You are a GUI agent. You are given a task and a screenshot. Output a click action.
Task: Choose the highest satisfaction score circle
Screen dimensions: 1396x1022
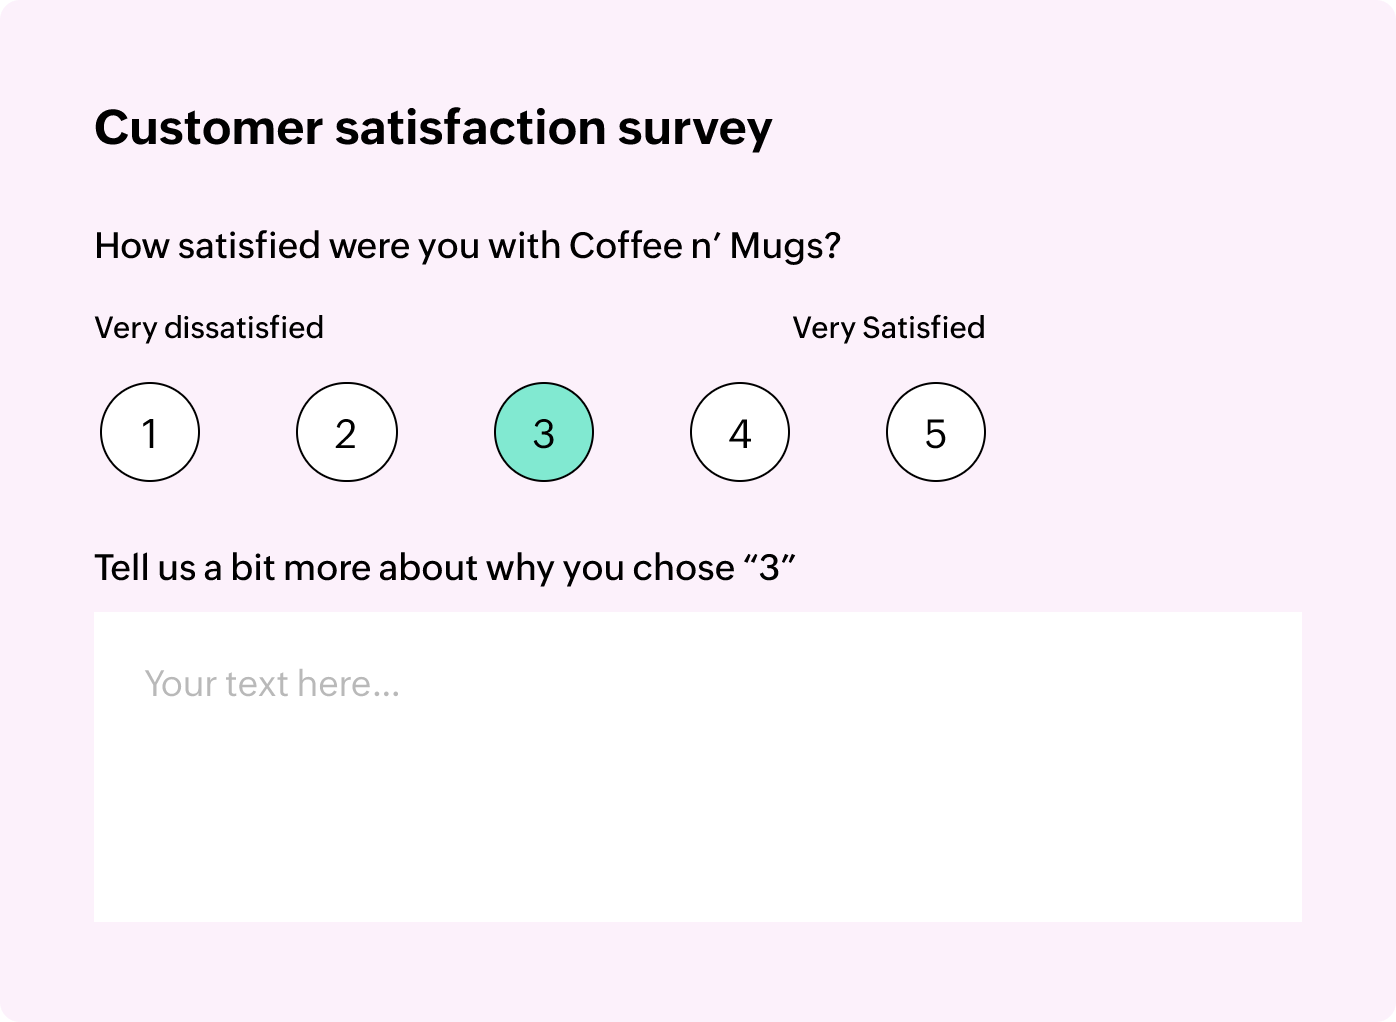click(x=936, y=432)
